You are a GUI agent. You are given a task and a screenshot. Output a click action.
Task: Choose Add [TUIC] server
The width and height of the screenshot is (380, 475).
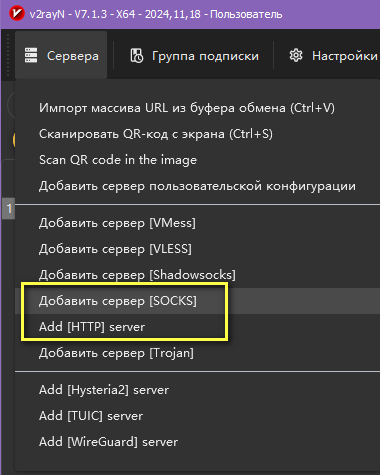pyautogui.click(x=197, y=416)
